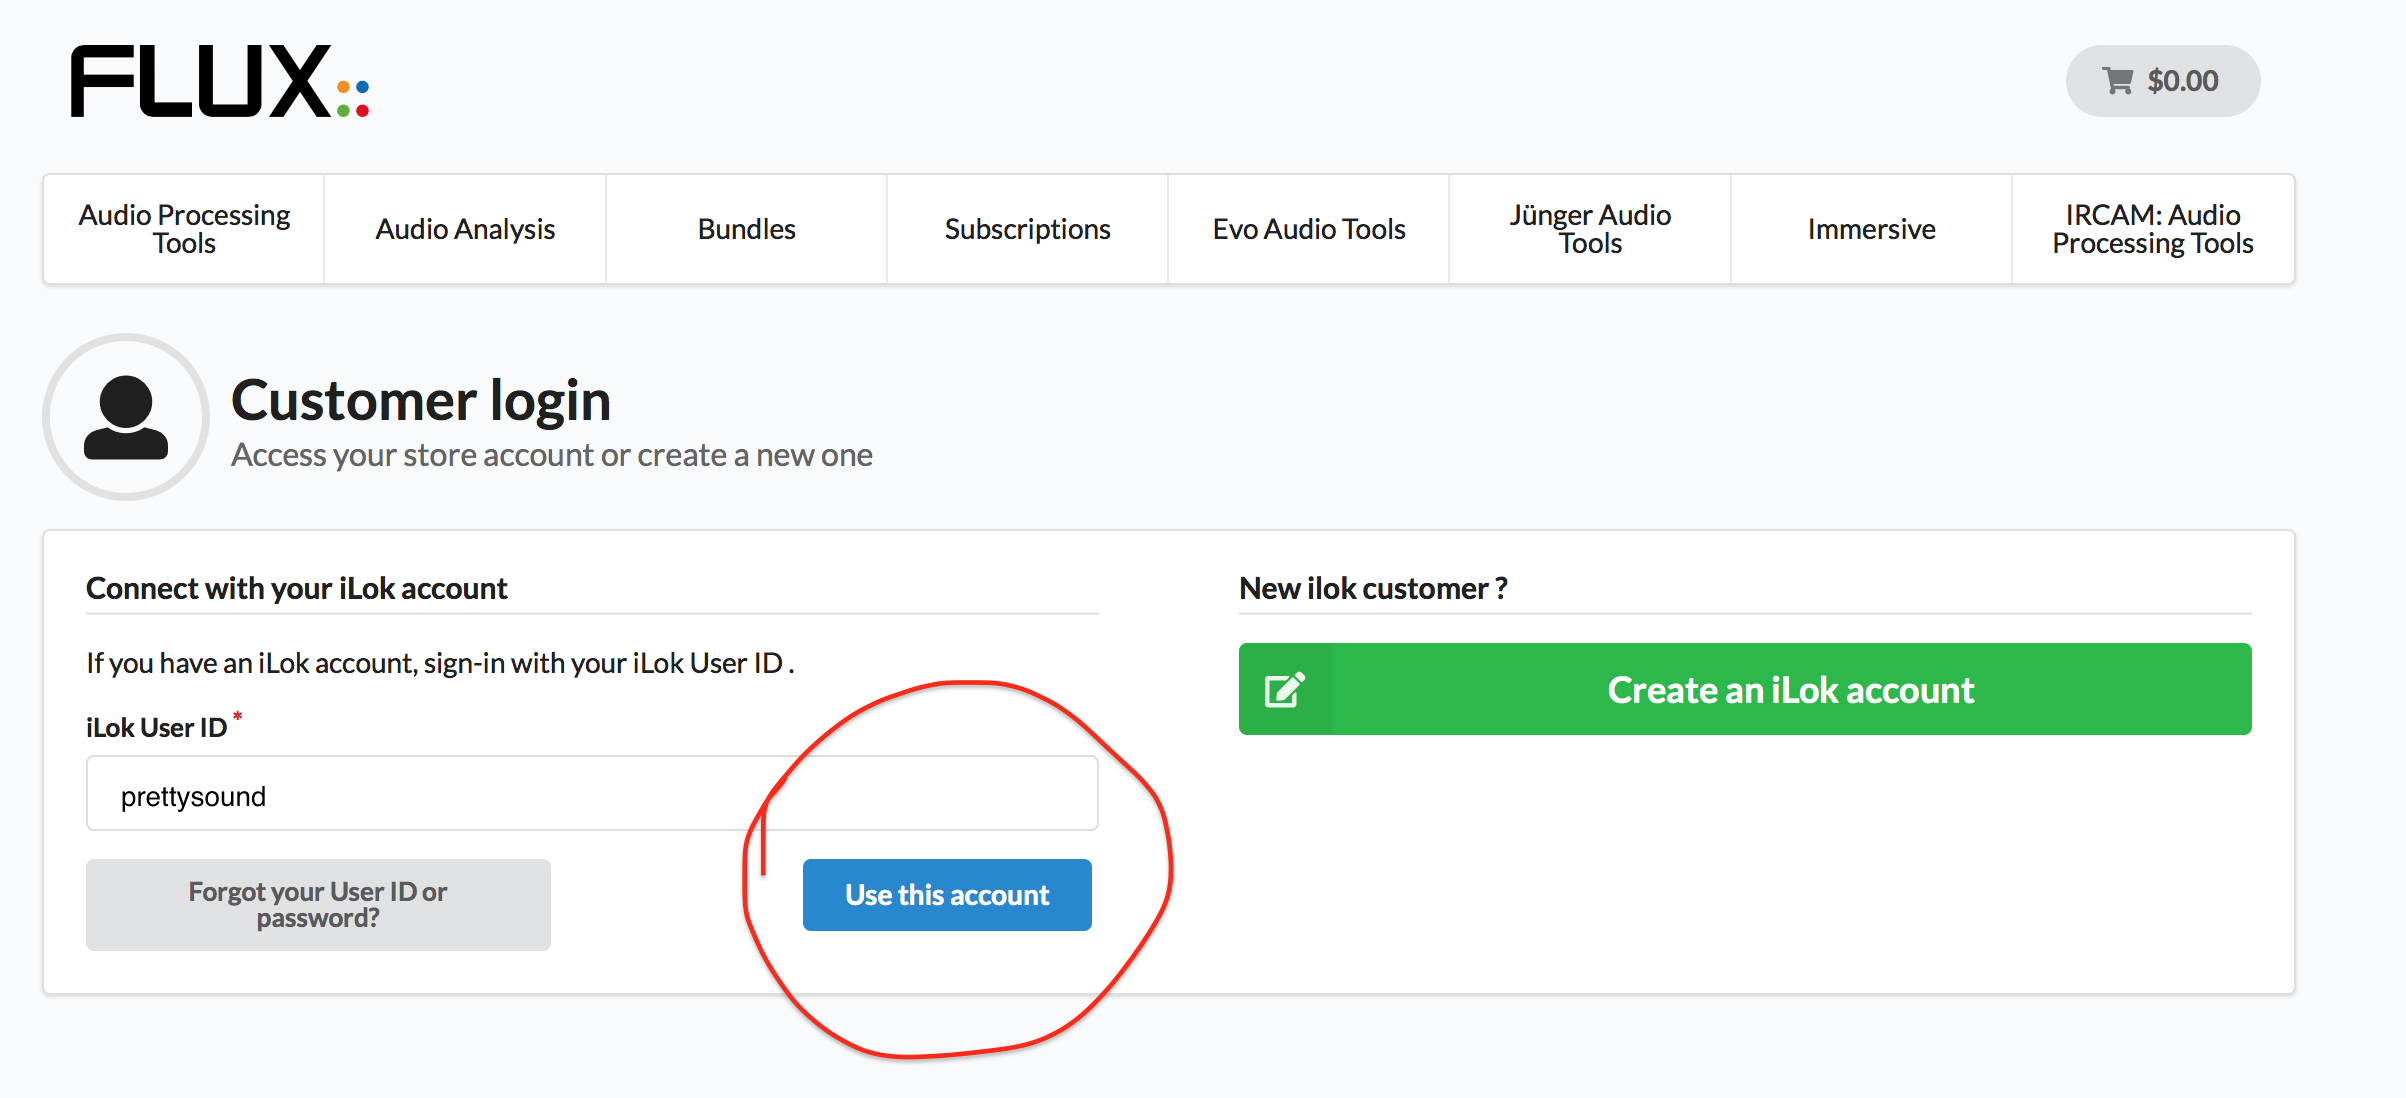This screenshot has width=2406, height=1098.
Task: Select IRCAM: Audio Processing Tools
Action: click(x=2153, y=229)
